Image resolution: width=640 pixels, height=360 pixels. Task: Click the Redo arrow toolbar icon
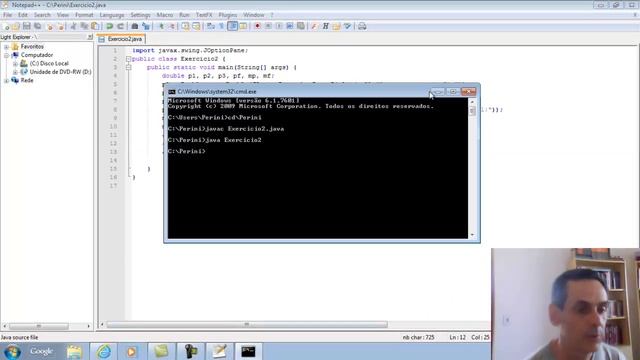120,27
